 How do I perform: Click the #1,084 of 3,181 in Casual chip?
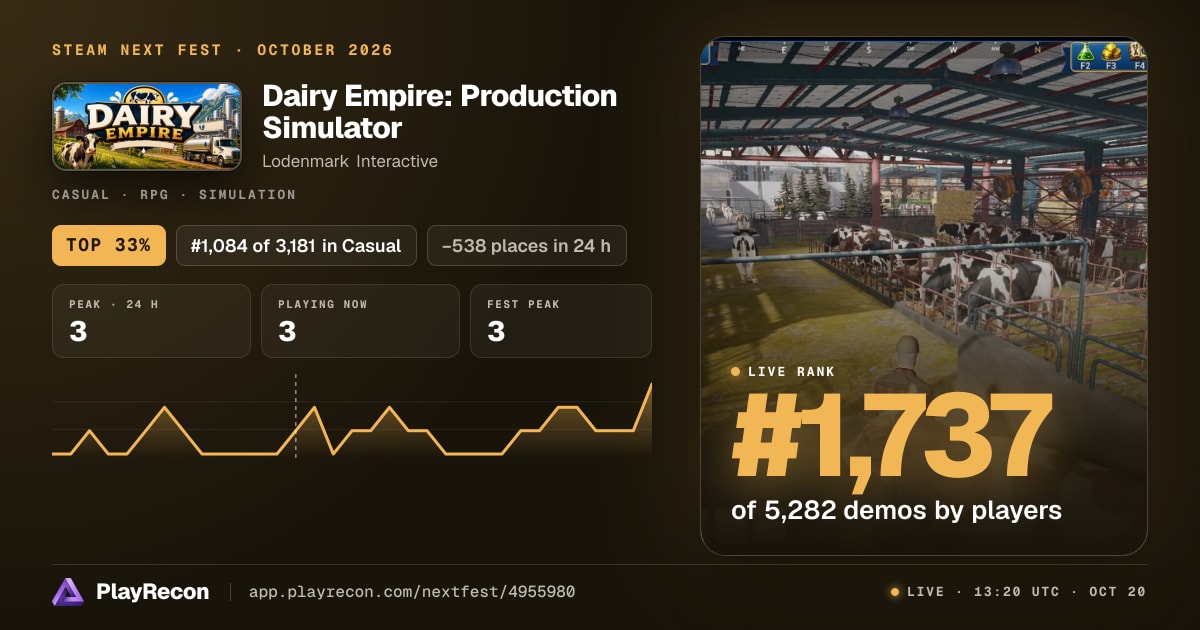pyautogui.click(x=296, y=245)
